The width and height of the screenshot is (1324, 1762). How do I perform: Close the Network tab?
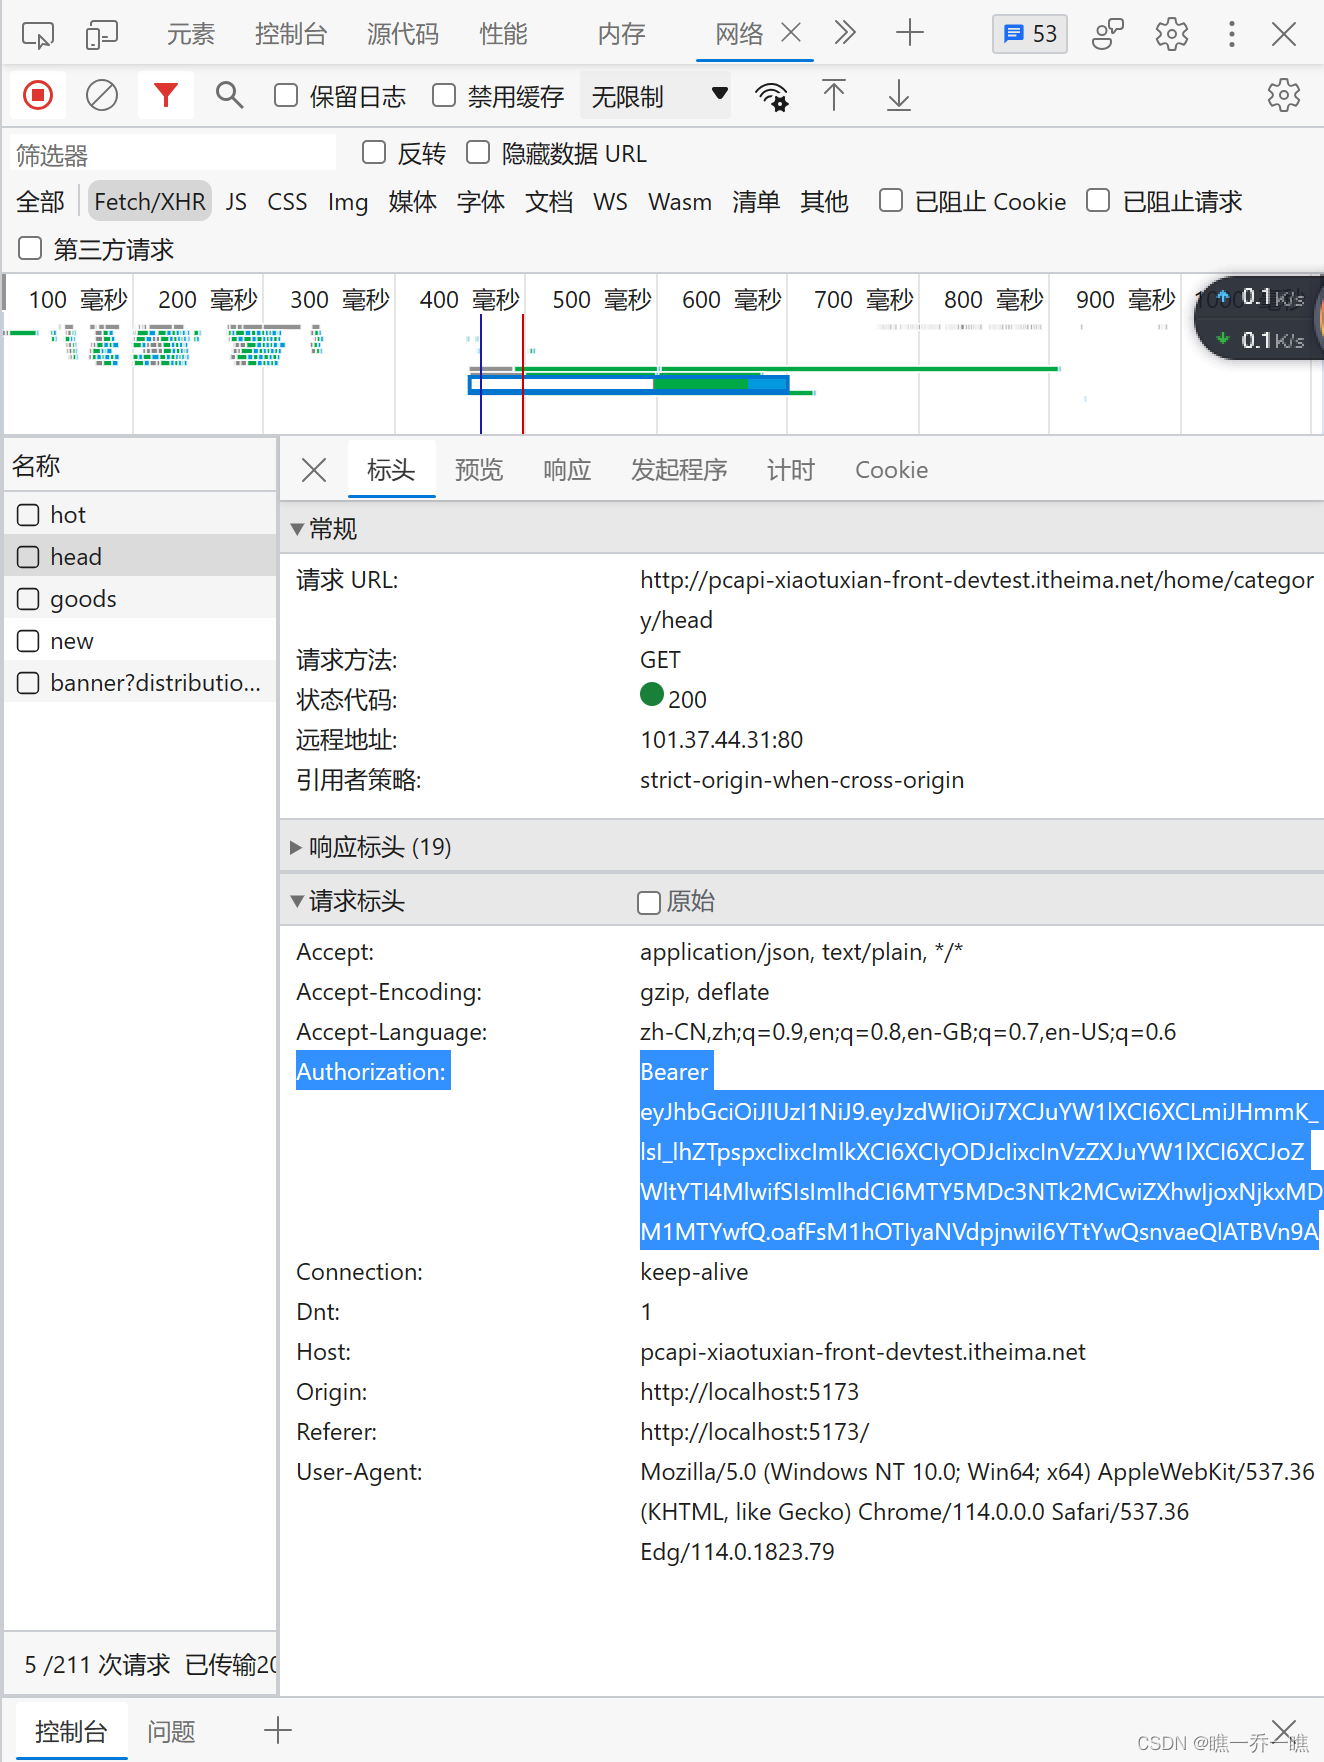791,33
